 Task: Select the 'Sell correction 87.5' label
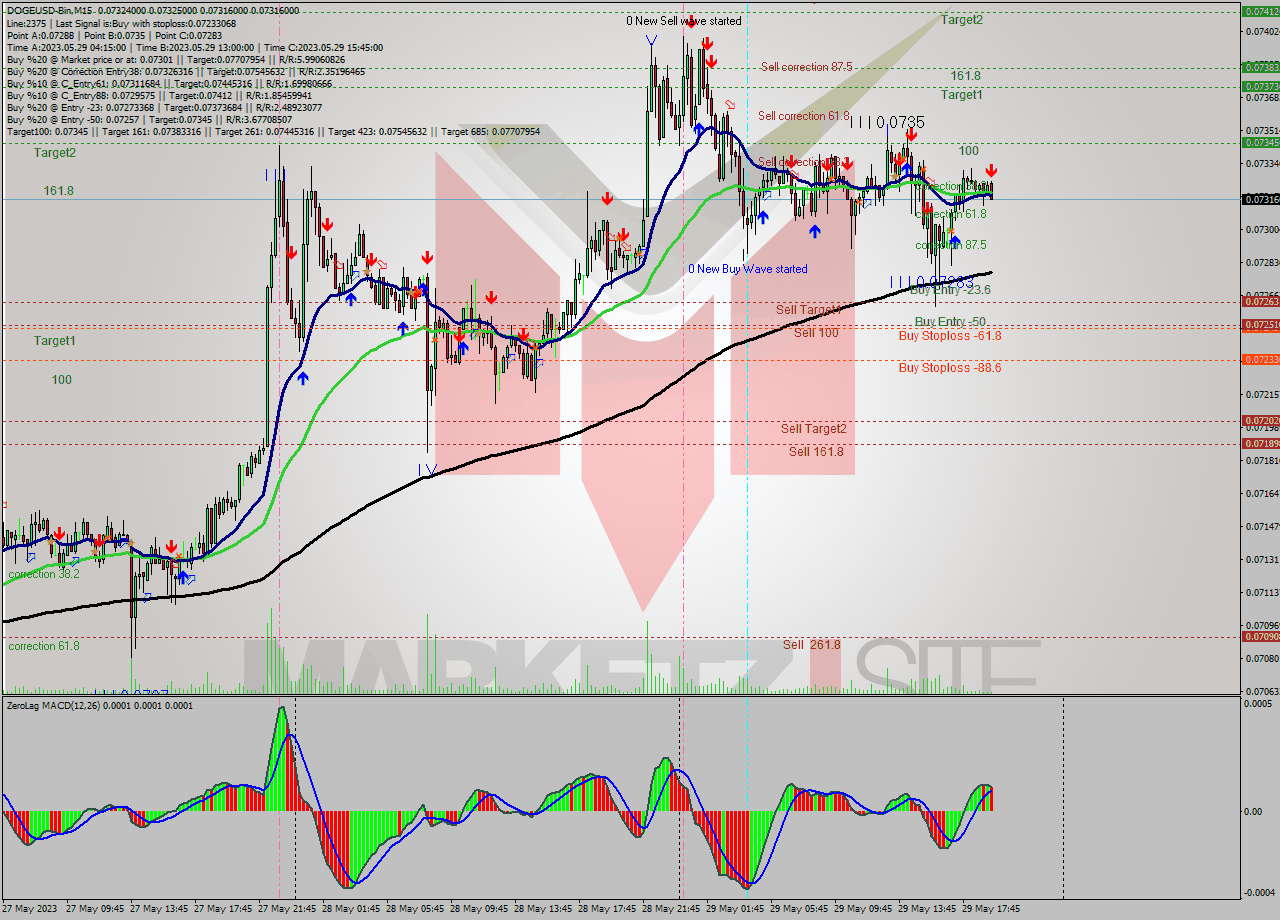[x=806, y=67]
